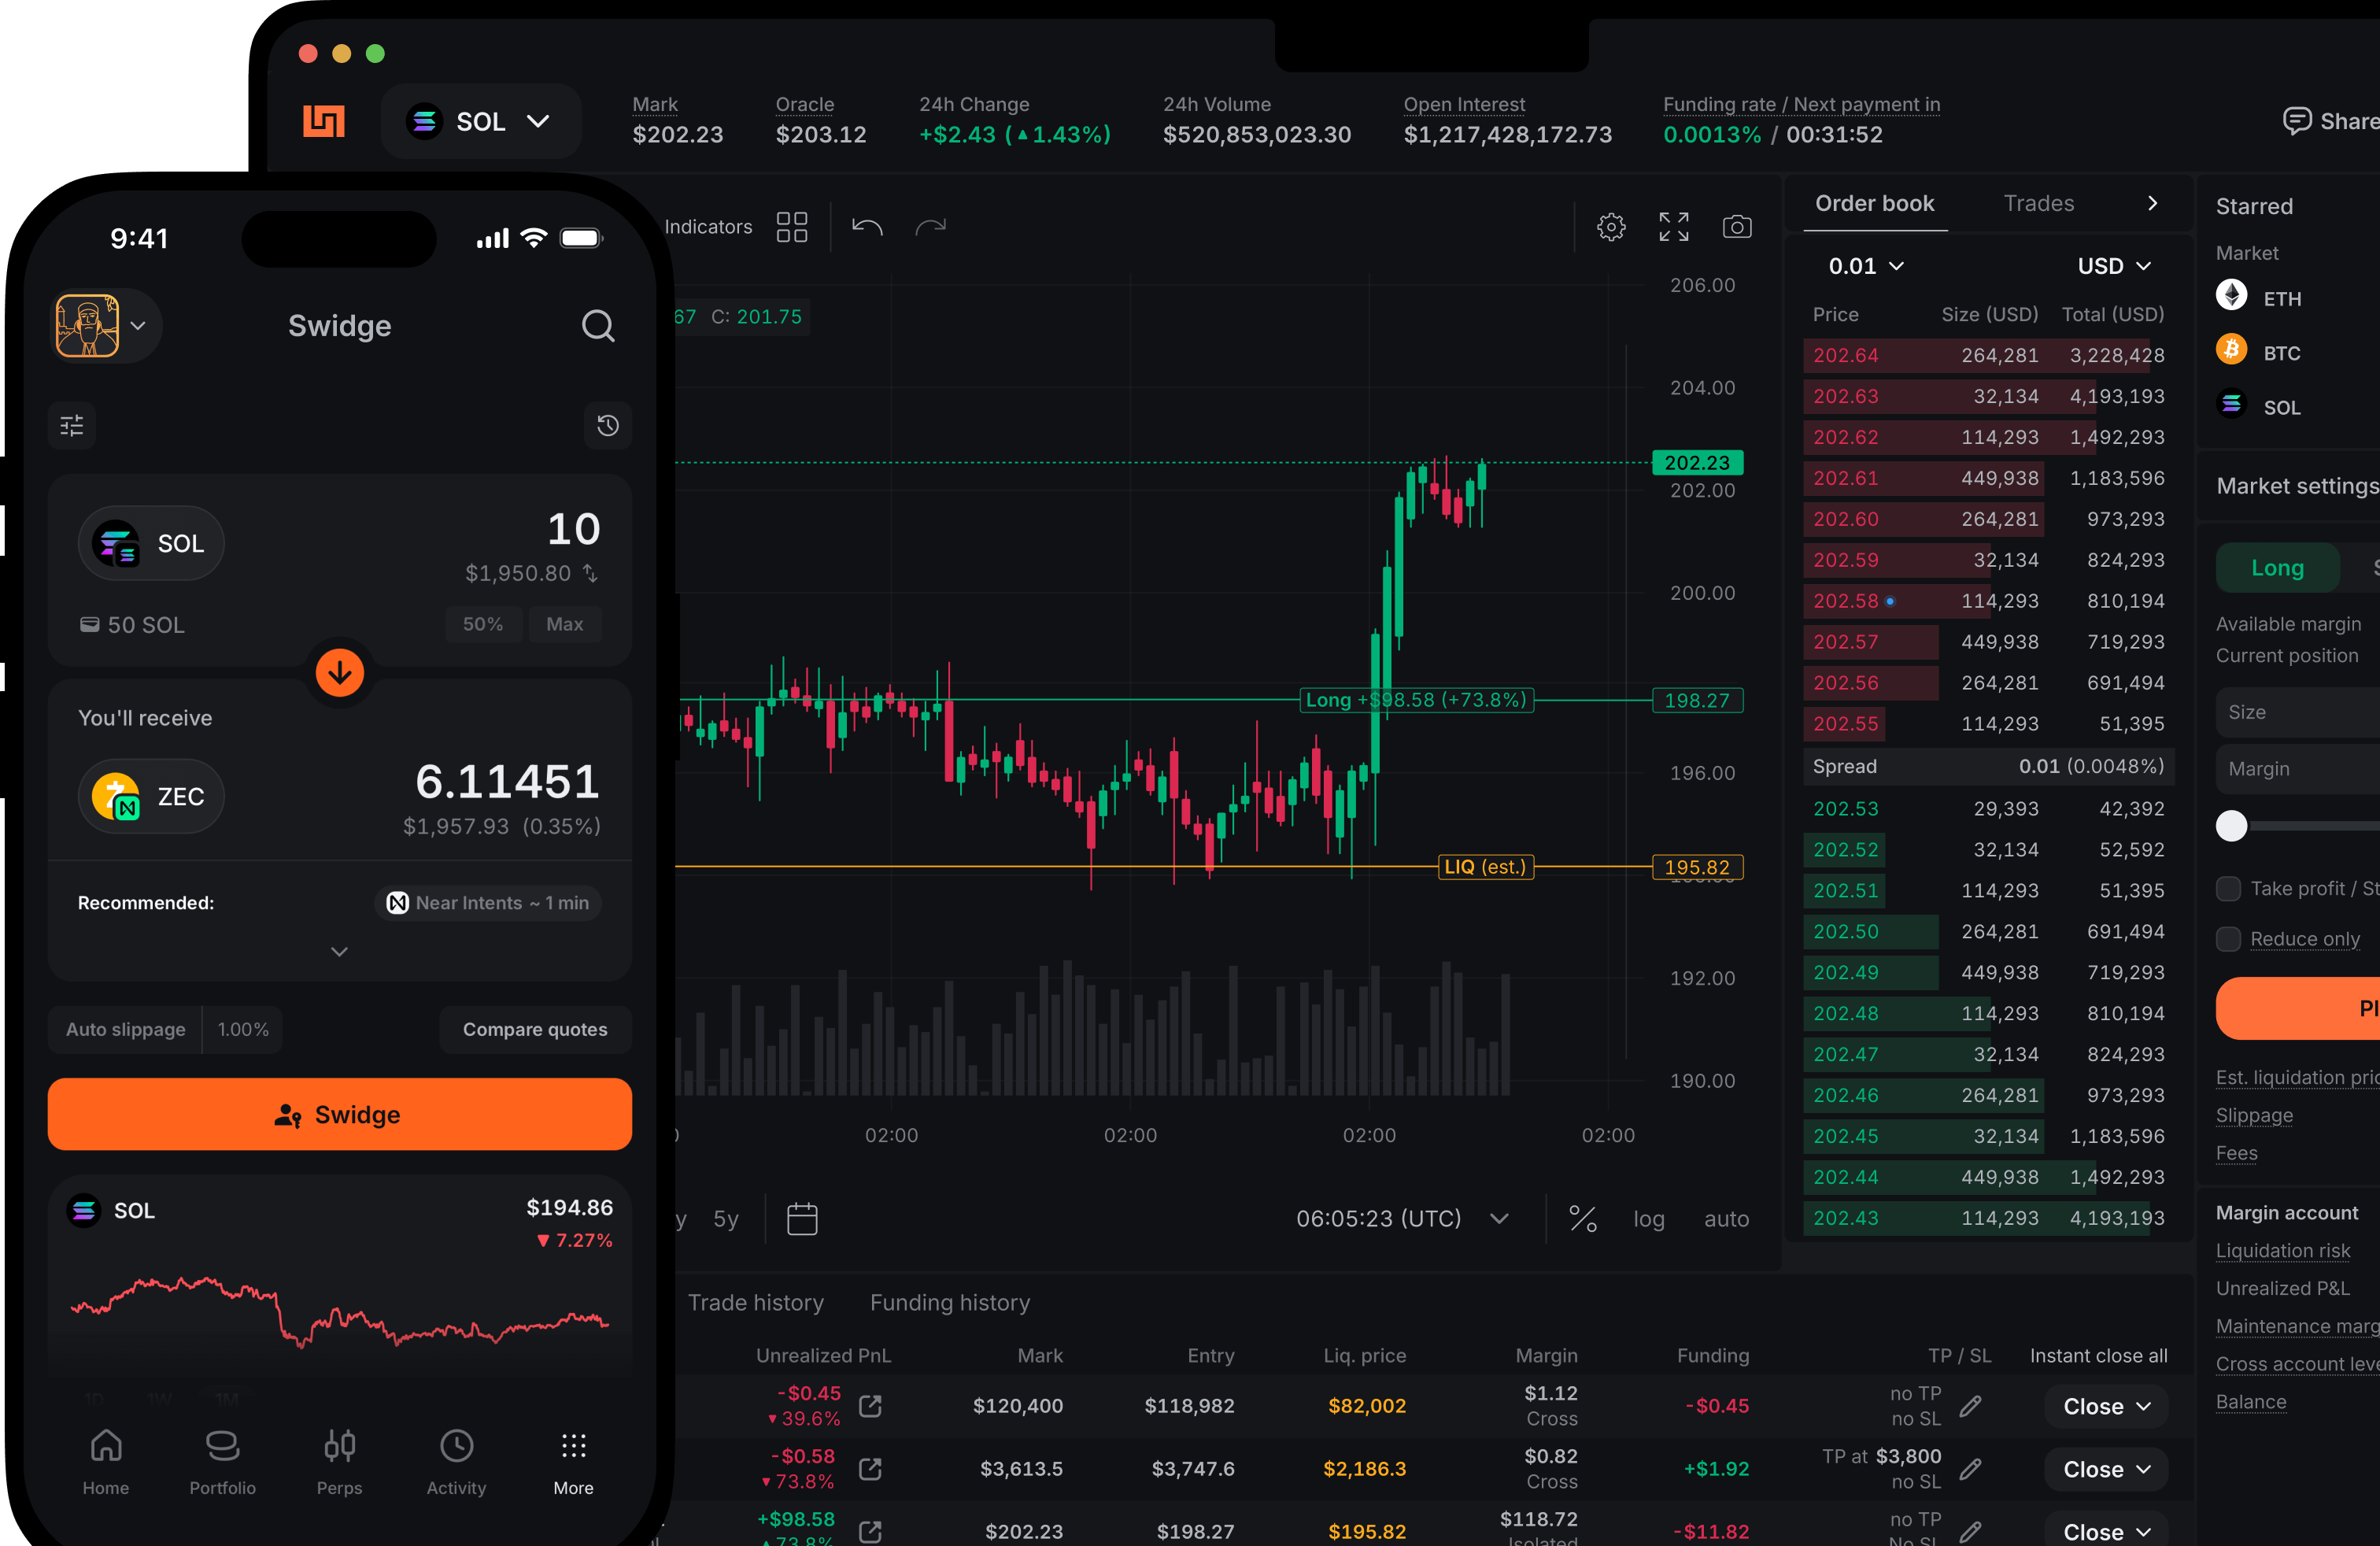Viewport: 2380px width, 1546px height.
Task: Open the calendar date range icon
Action: click(802, 1219)
